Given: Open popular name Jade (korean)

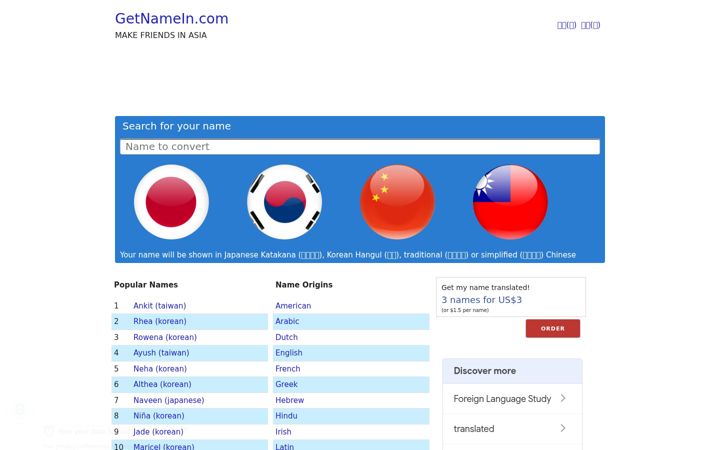Looking at the screenshot, I should click(x=158, y=432).
